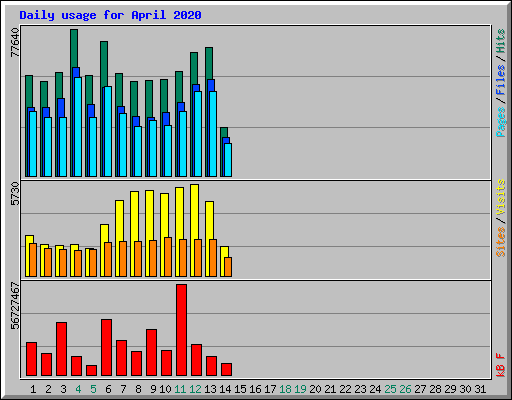Screen dimensions: 512x400
Task: Click day label 11 on the x-axis
Action: click(180, 389)
